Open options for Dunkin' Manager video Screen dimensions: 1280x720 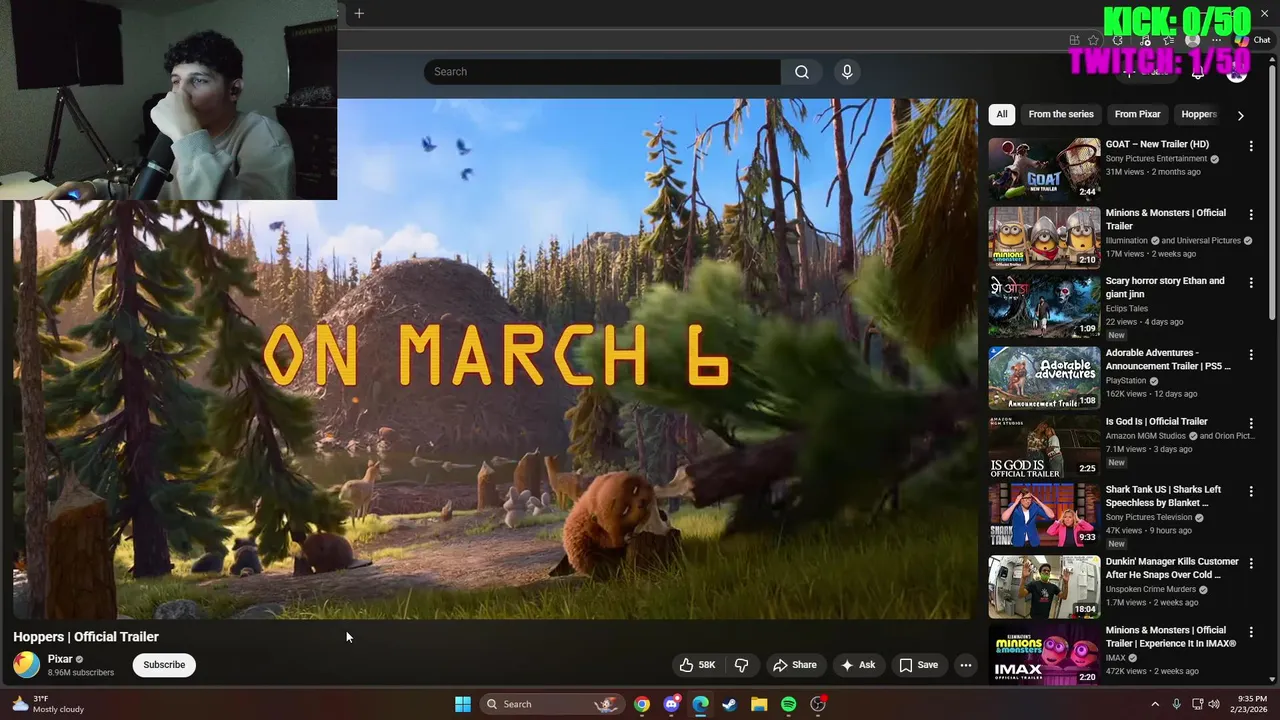[1250, 564]
